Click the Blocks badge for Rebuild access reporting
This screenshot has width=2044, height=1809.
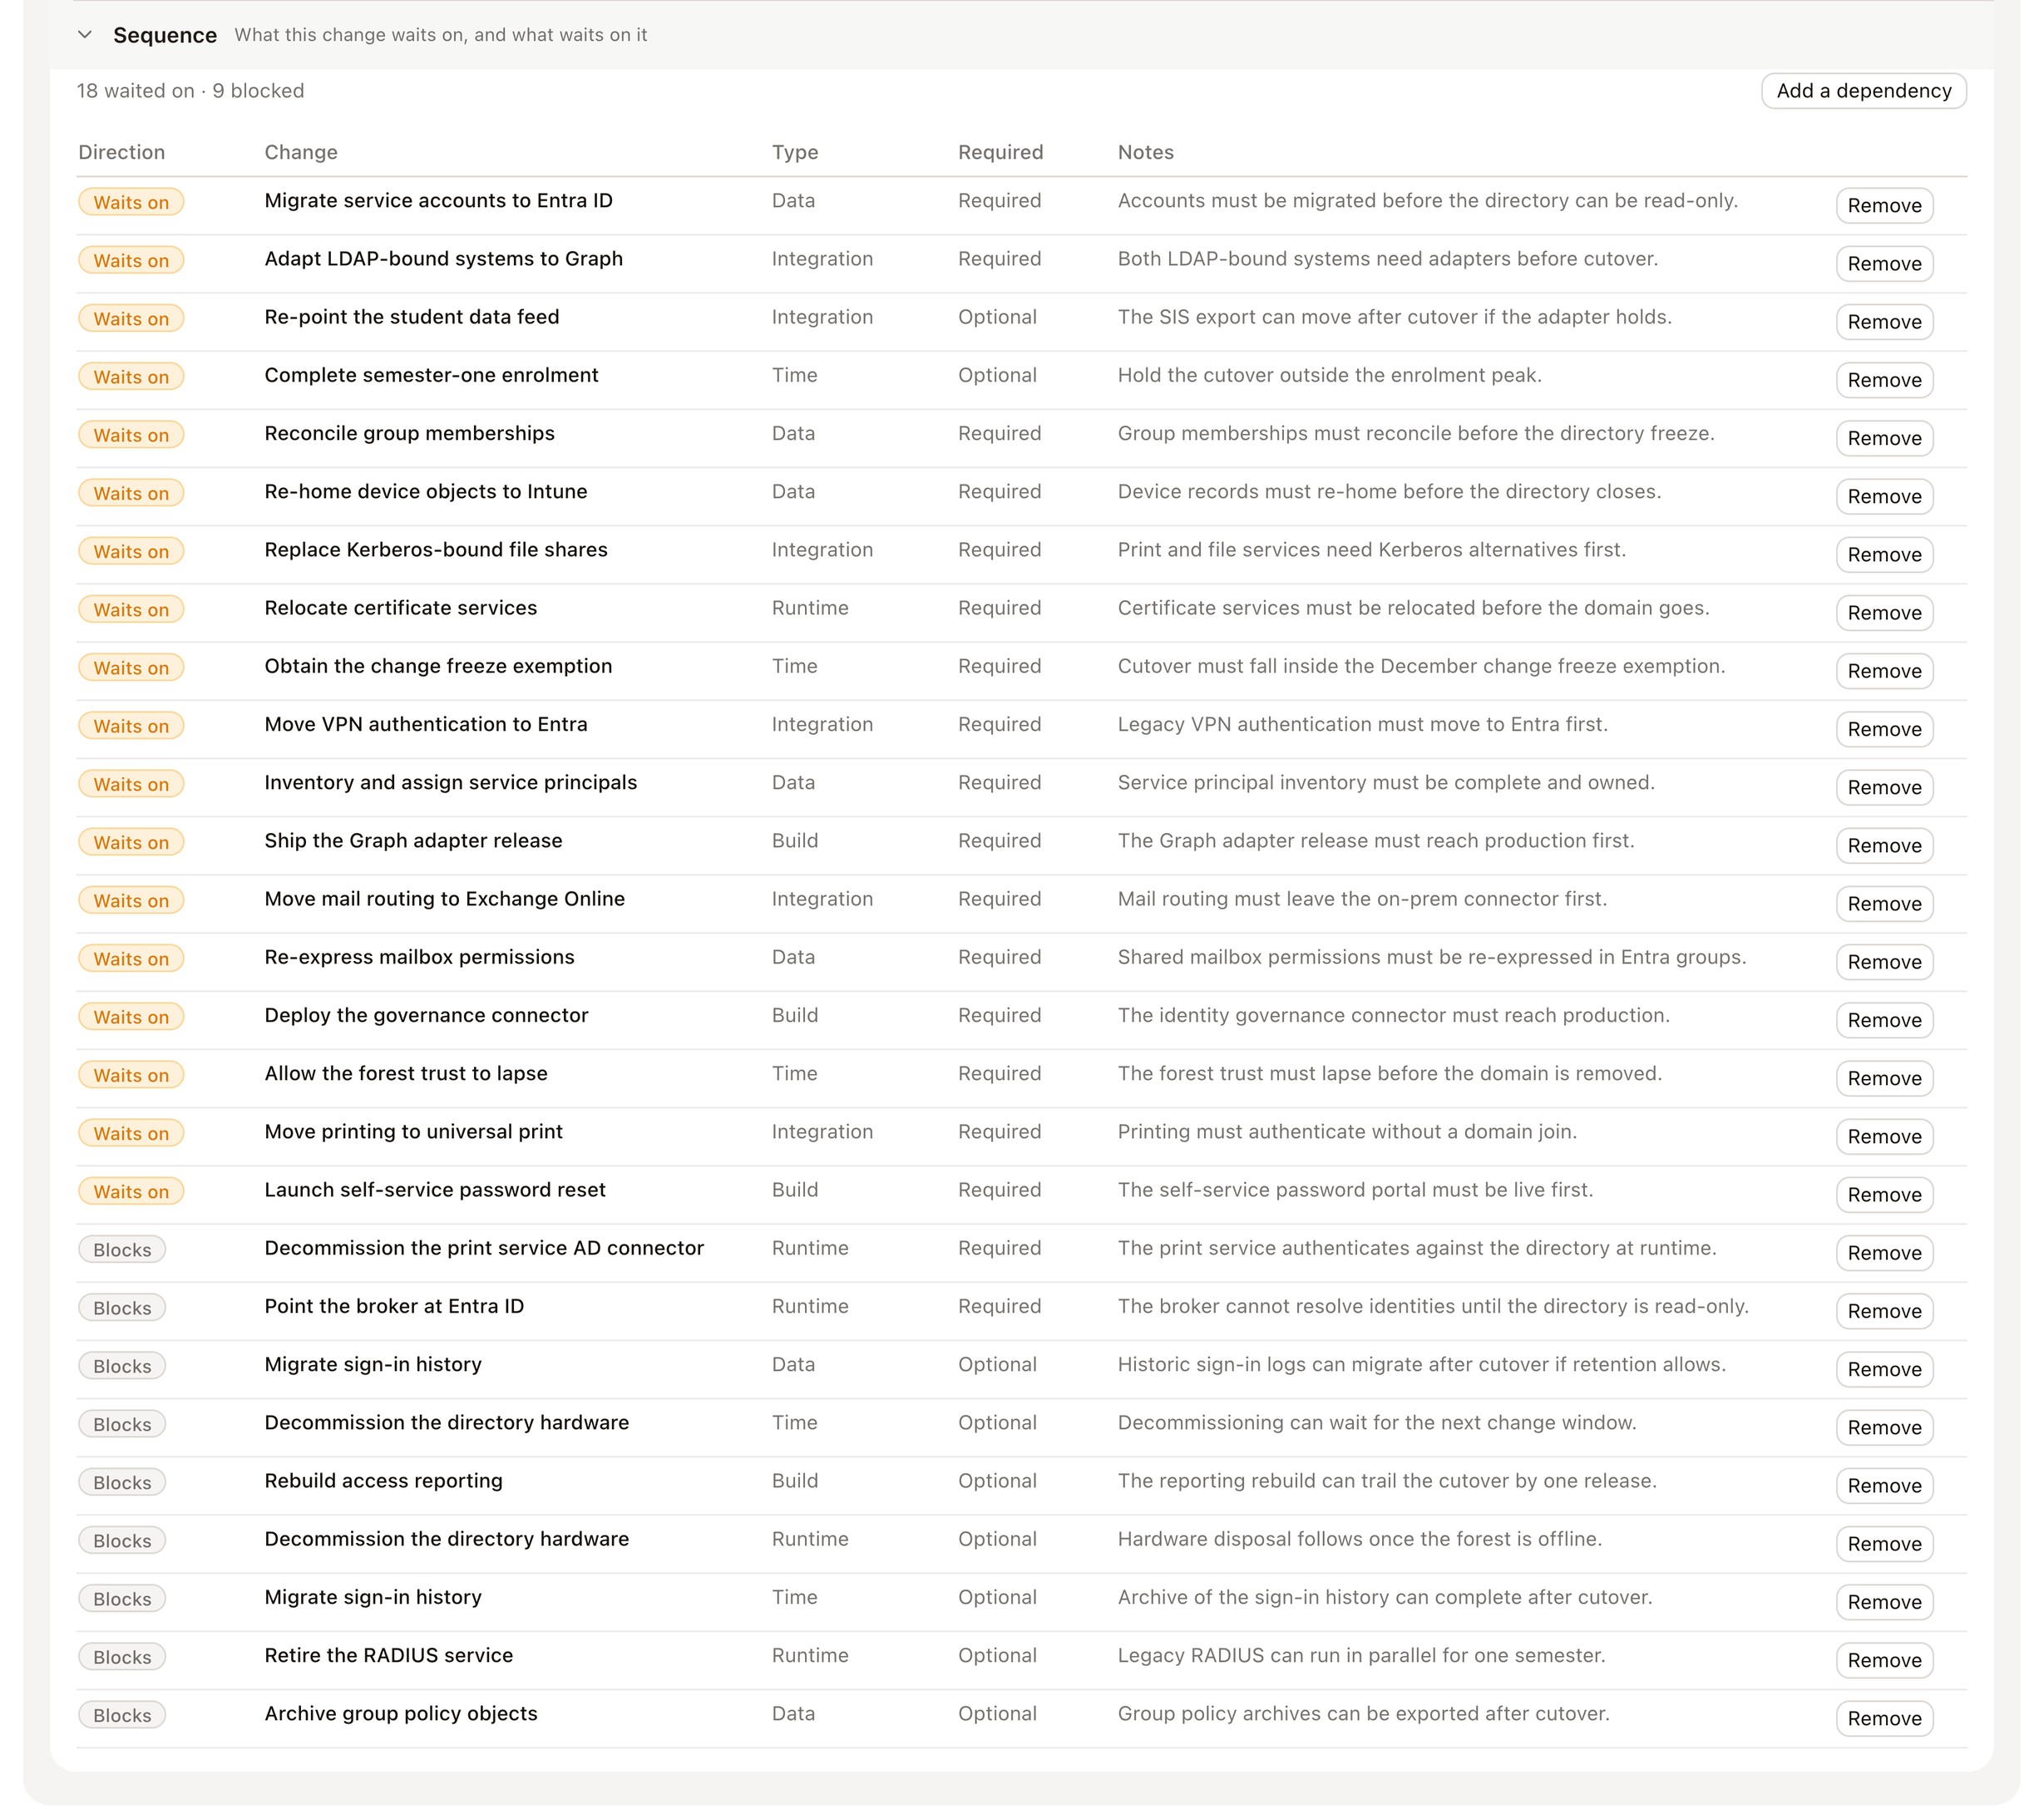122,1482
